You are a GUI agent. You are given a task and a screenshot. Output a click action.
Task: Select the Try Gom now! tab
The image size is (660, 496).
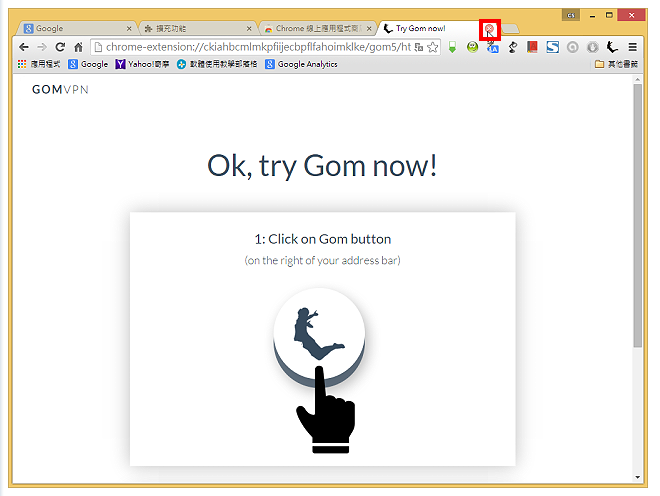click(x=438, y=29)
